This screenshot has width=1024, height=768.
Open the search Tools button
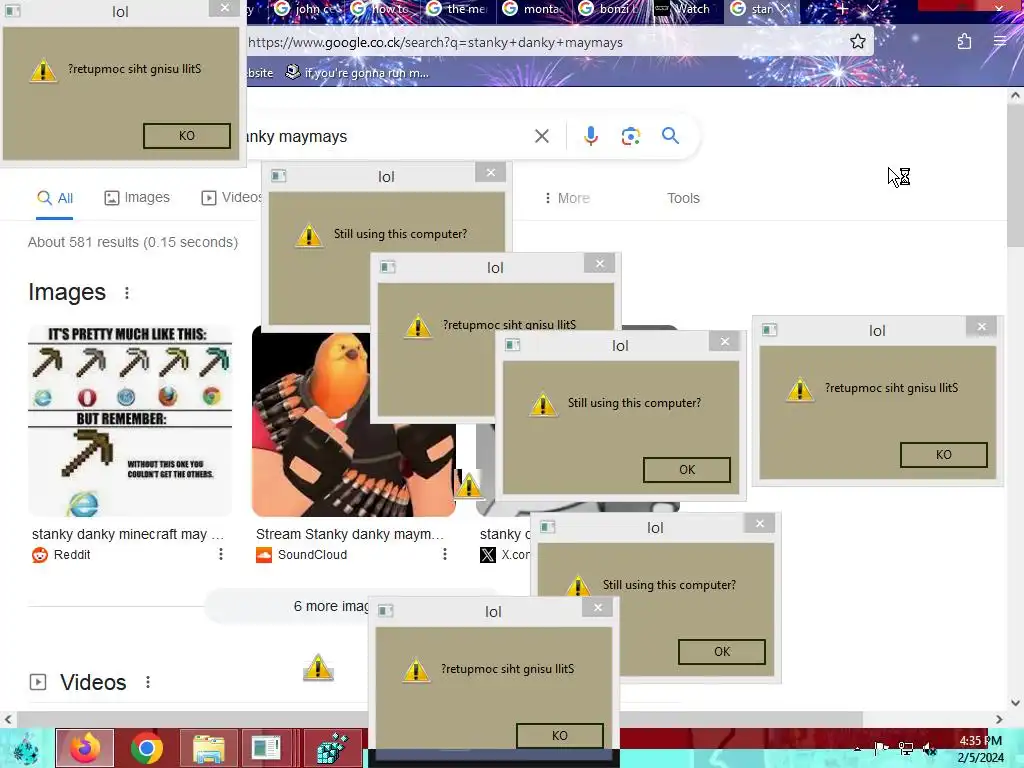pos(683,198)
